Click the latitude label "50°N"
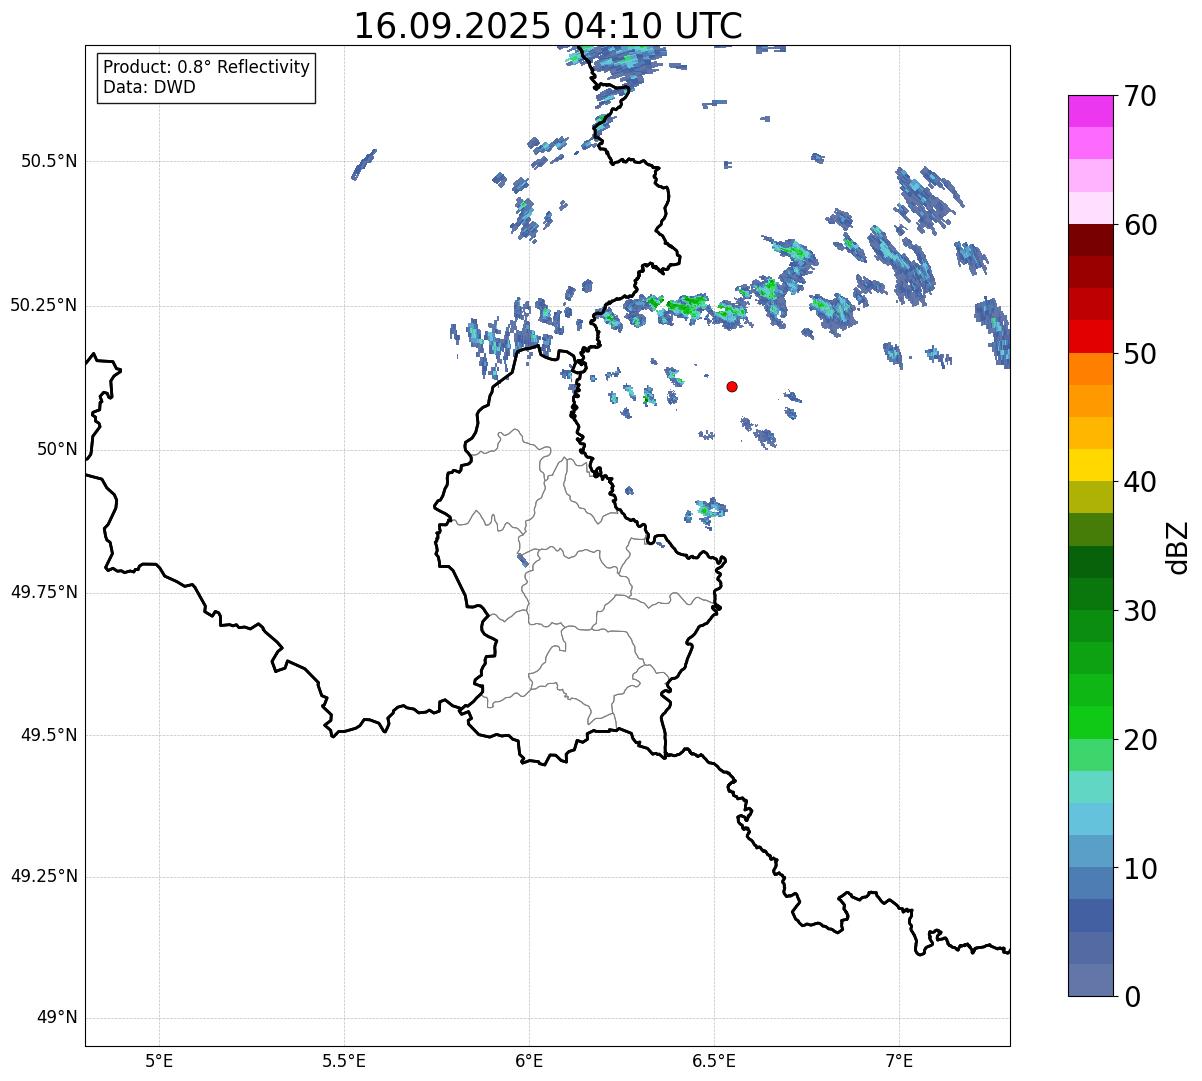 click(x=57, y=449)
